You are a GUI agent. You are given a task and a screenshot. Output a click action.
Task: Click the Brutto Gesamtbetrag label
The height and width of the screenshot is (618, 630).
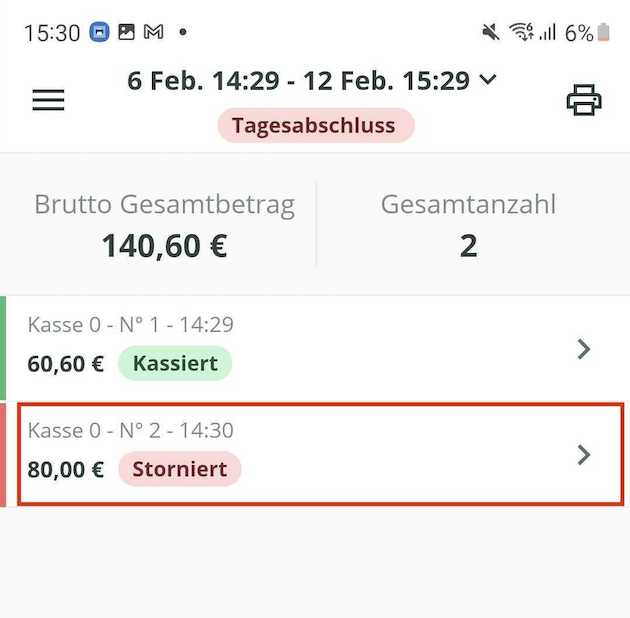coord(164,205)
